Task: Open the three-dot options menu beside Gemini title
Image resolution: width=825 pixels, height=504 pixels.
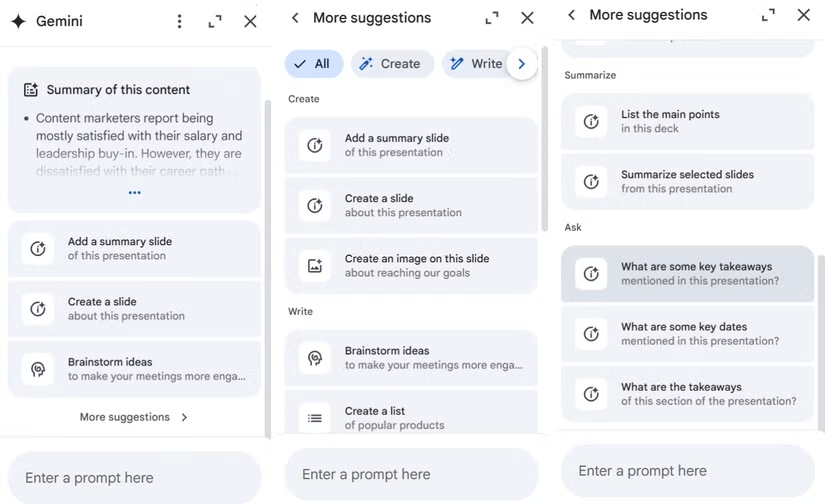Action: [179, 21]
